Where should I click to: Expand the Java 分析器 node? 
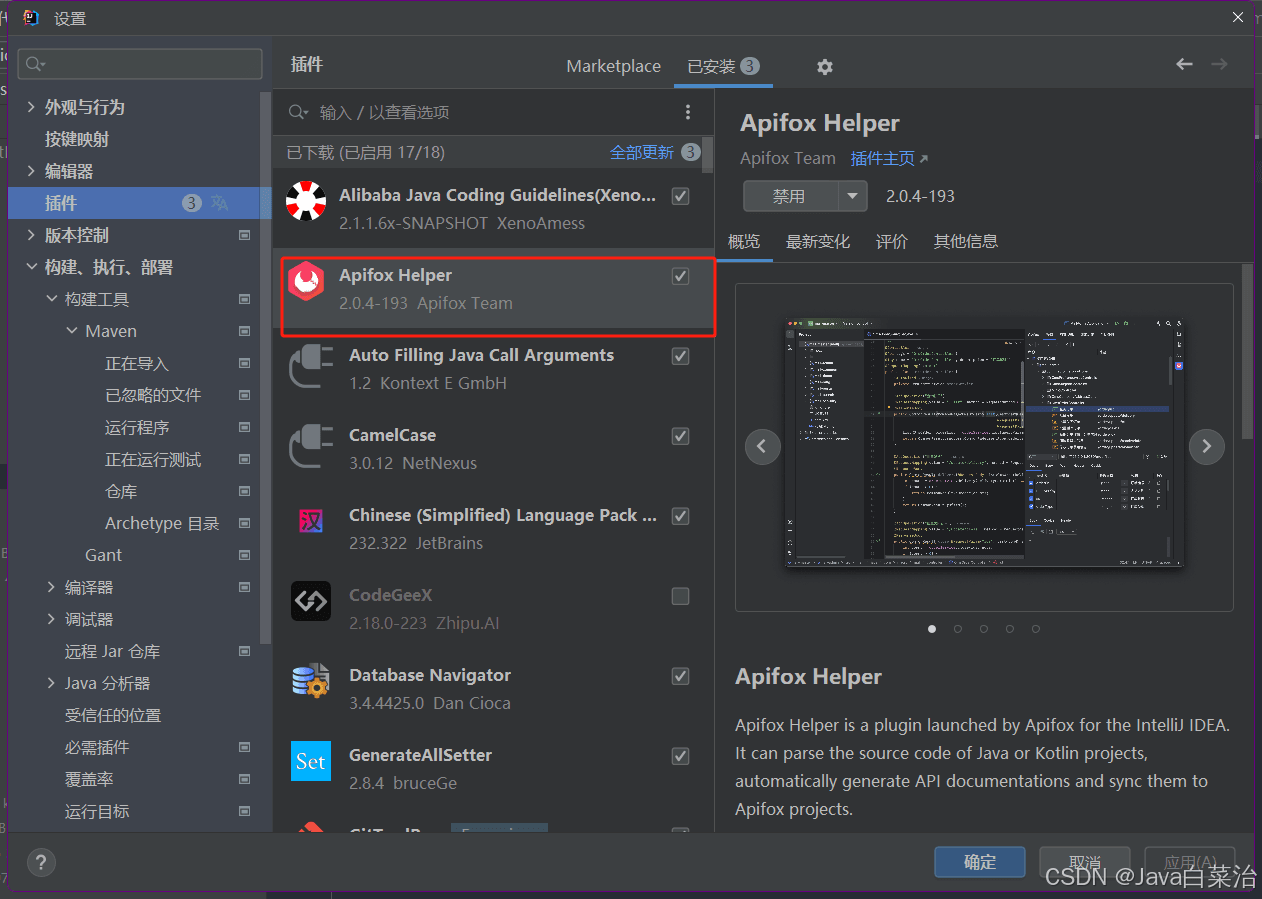[52, 683]
